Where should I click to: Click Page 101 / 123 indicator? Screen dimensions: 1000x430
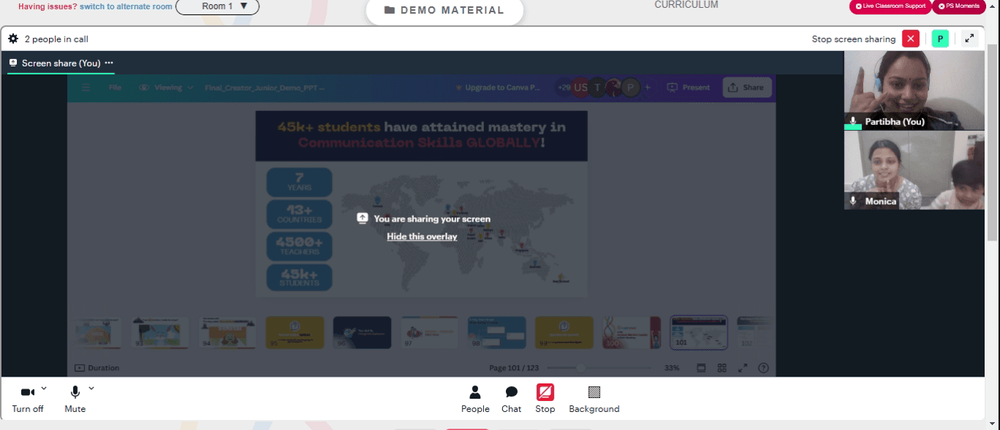[513, 368]
